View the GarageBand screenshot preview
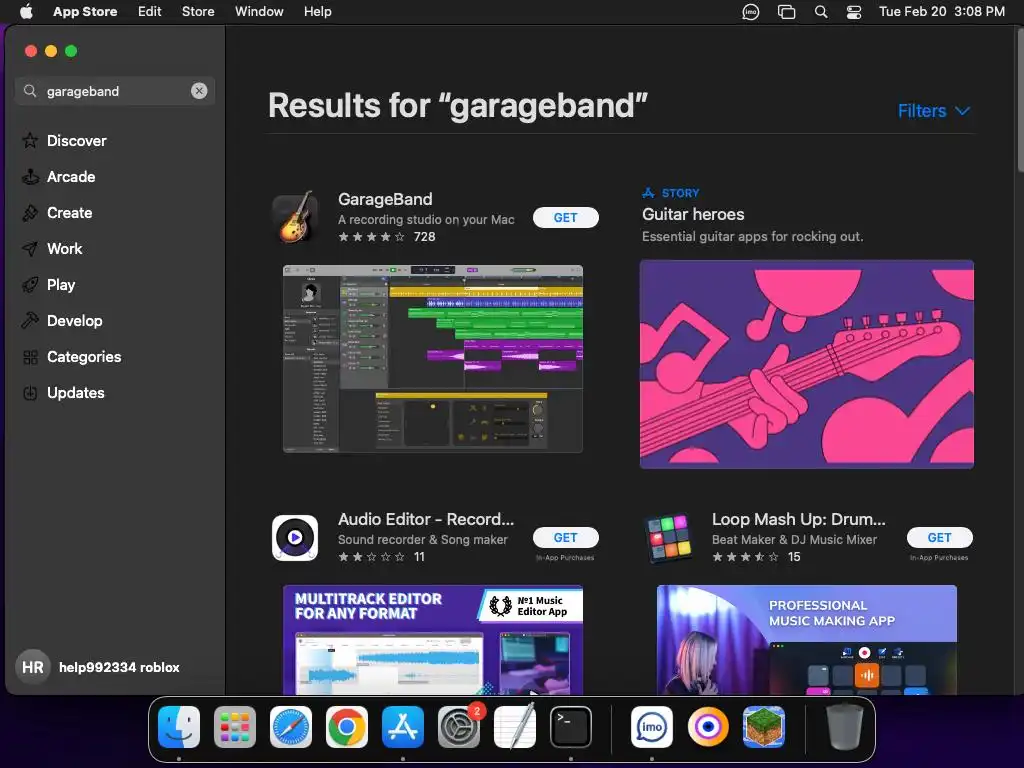1024x768 pixels. (x=432, y=359)
